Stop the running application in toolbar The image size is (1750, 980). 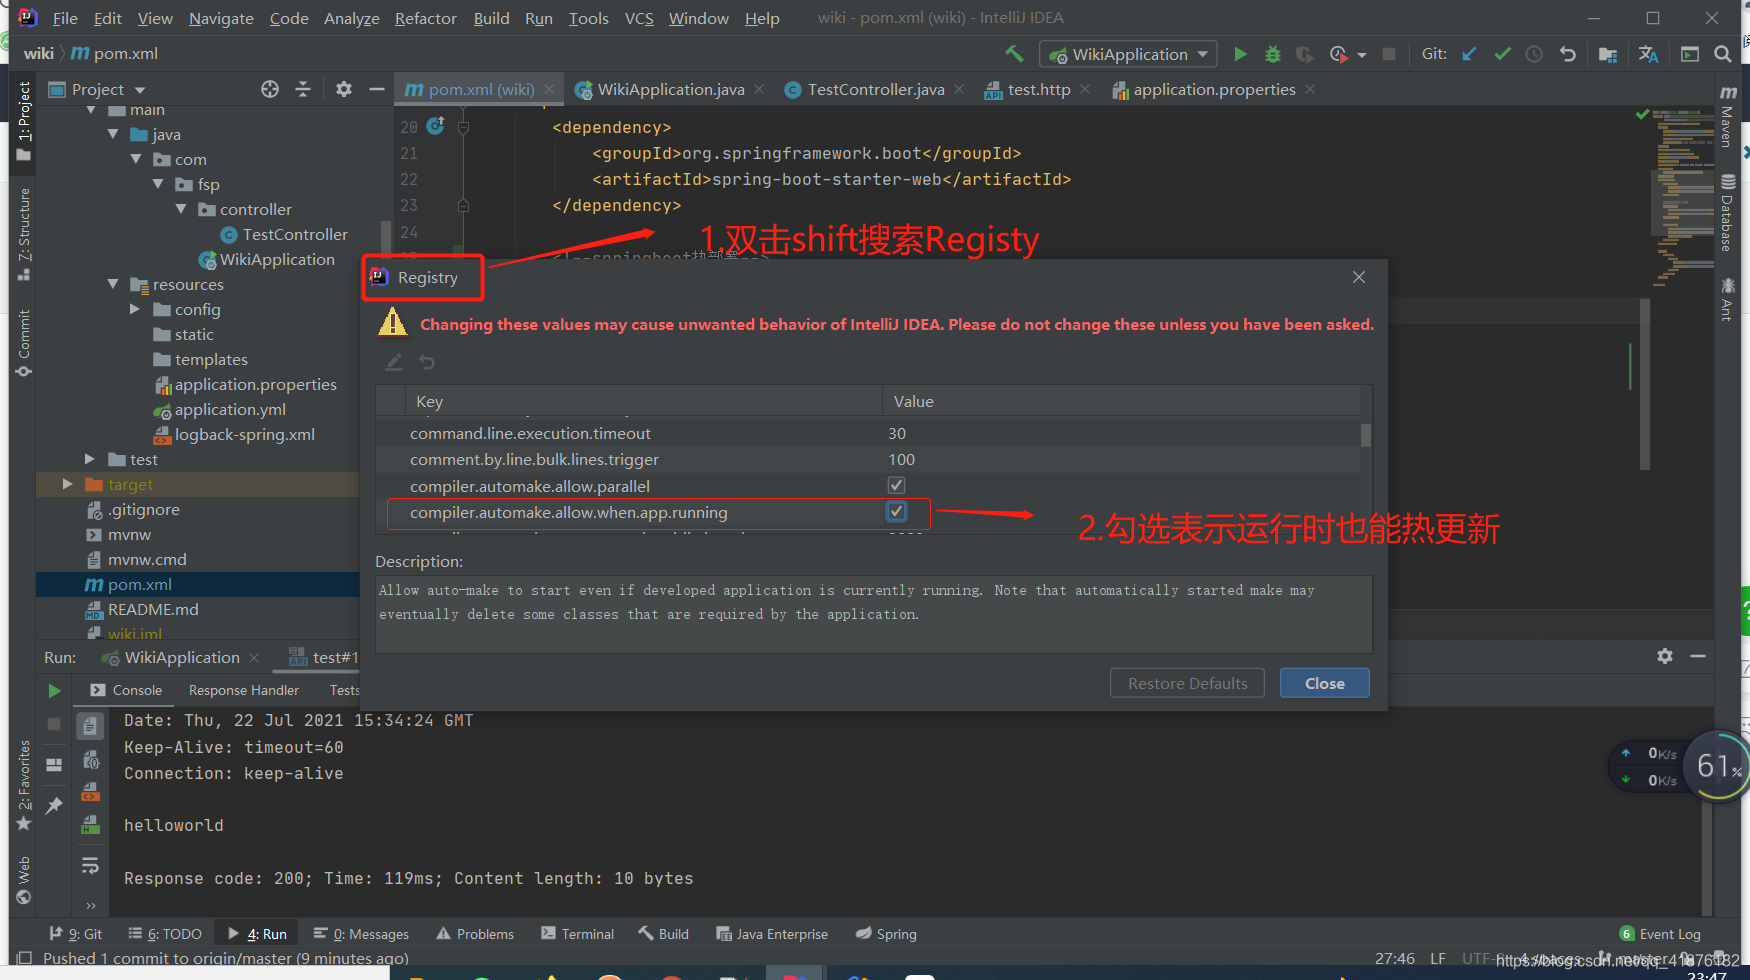pyautogui.click(x=1389, y=54)
